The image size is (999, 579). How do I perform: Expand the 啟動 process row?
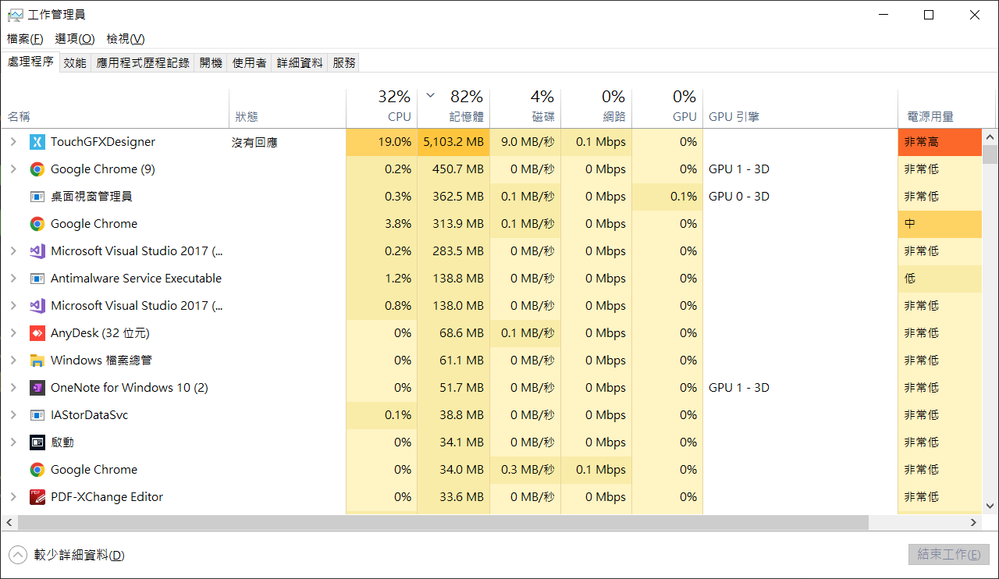pyautogui.click(x=13, y=443)
